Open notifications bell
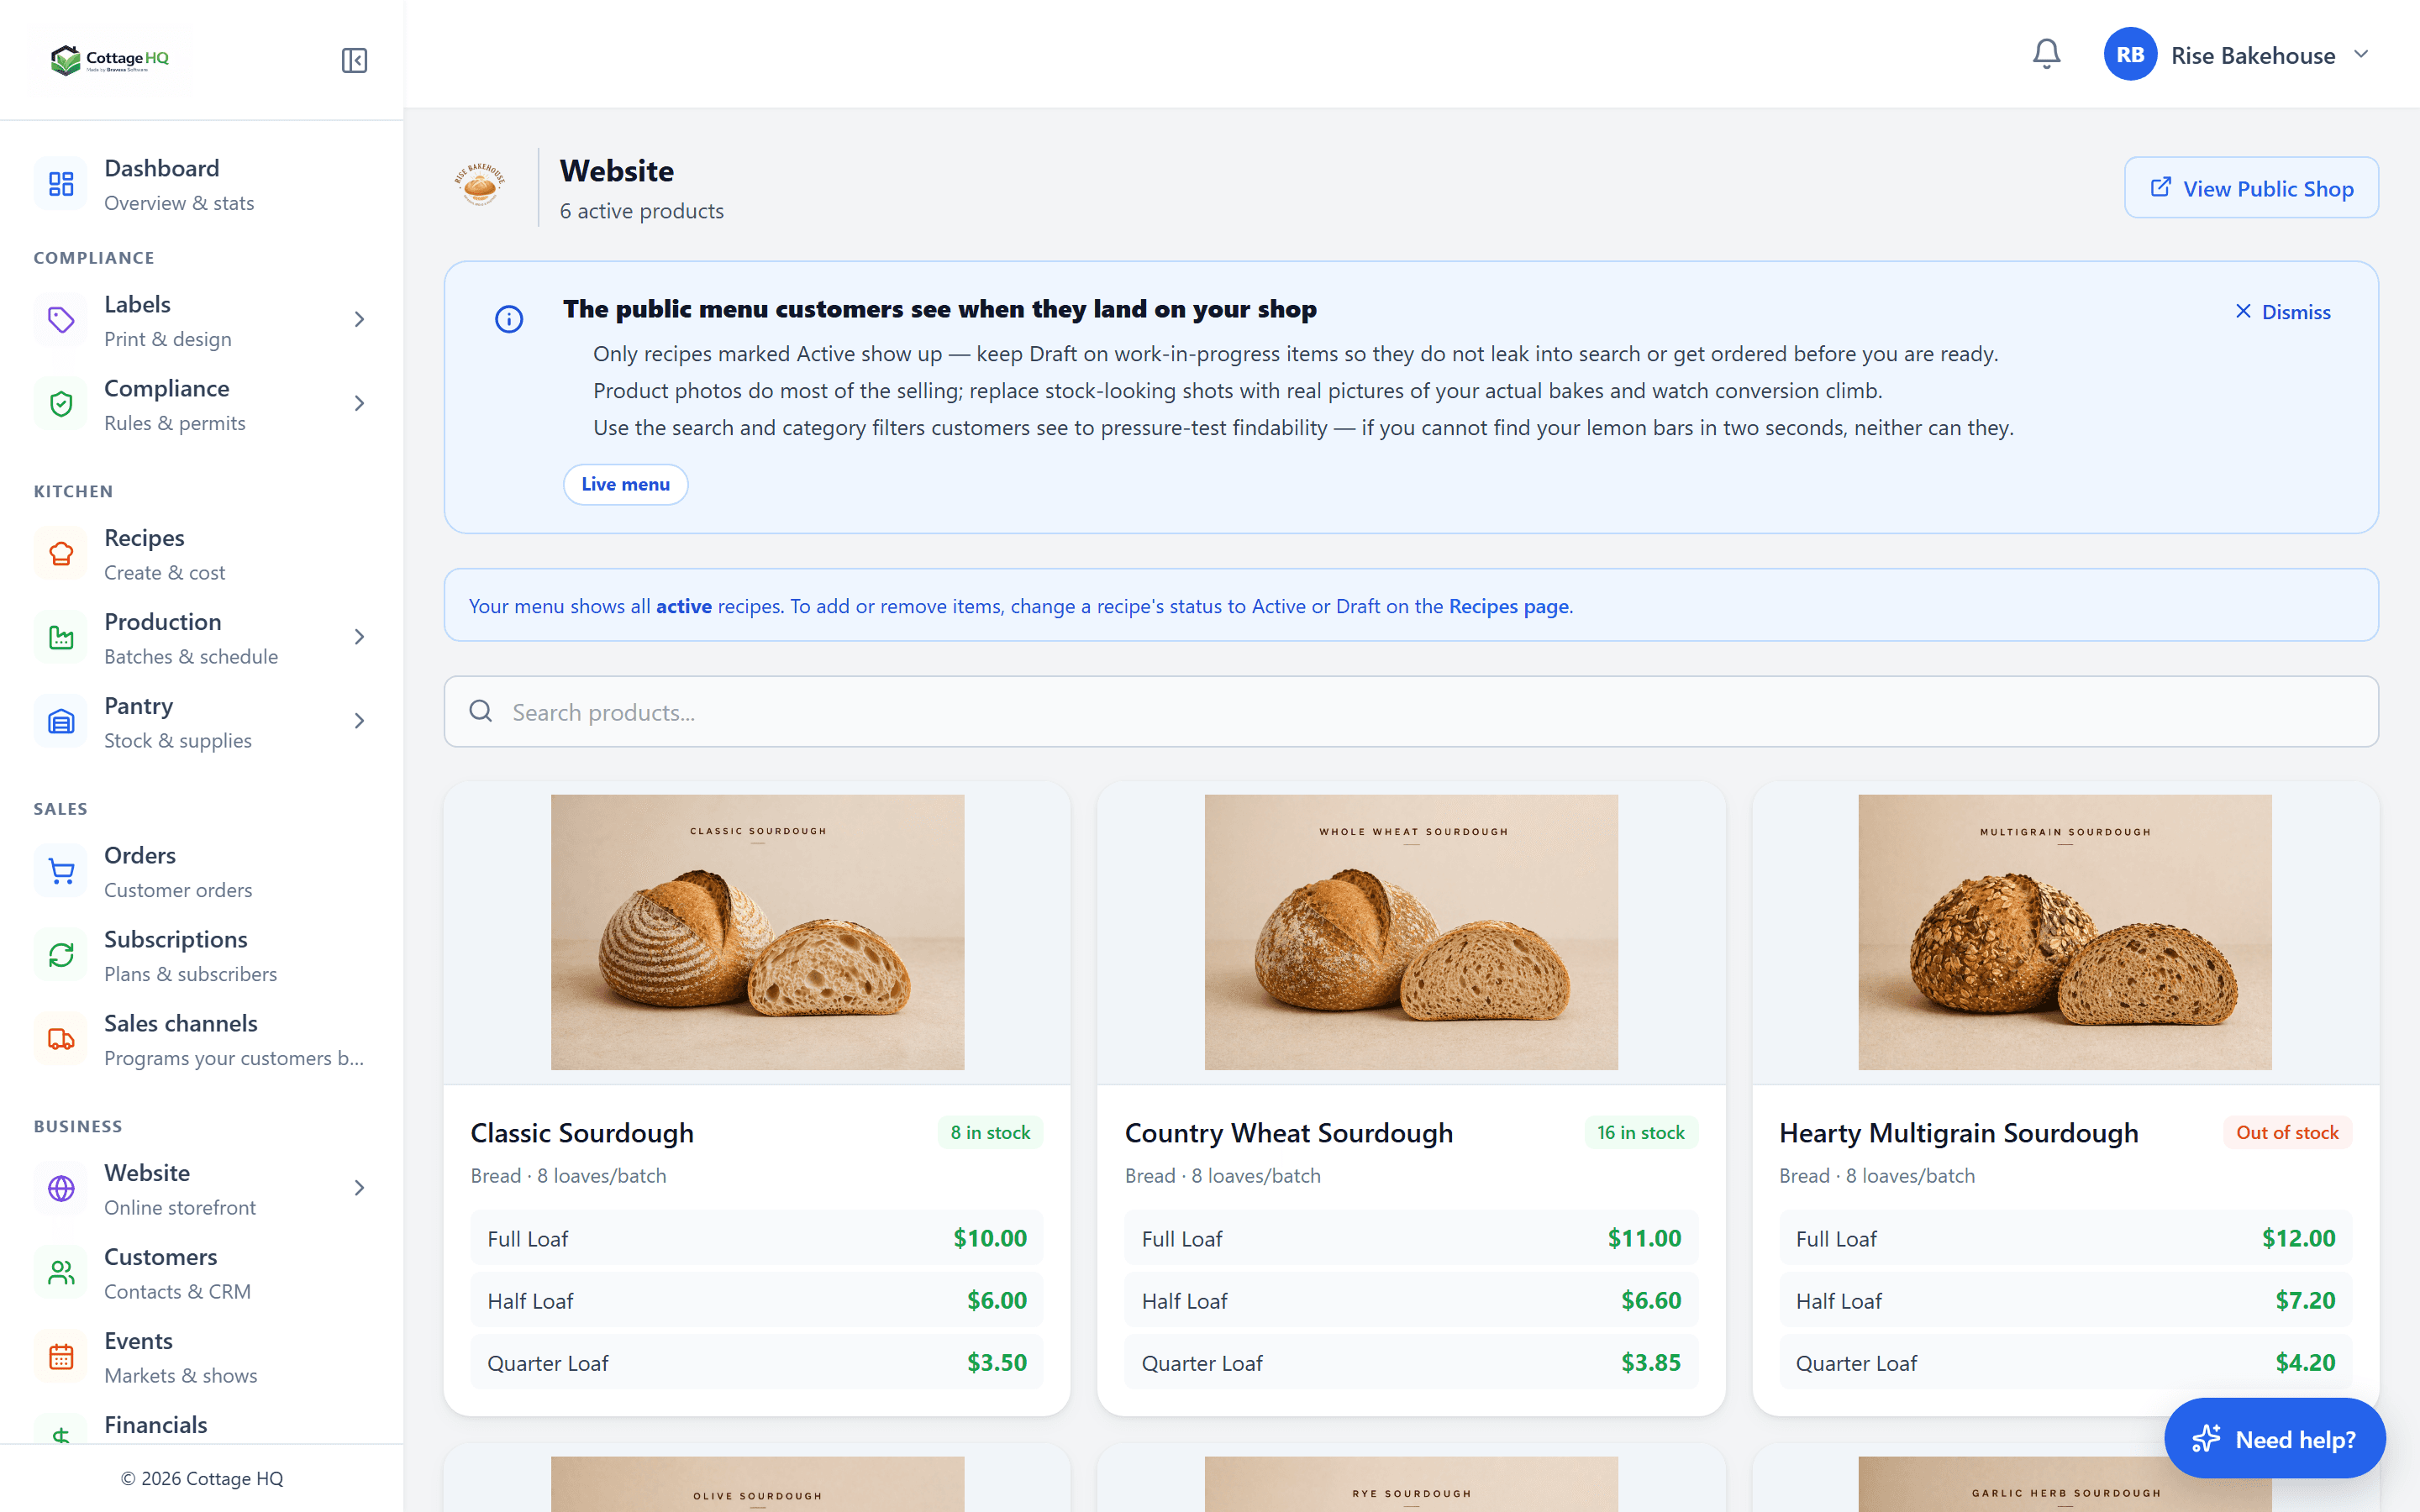This screenshot has width=2420, height=1512. click(x=2046, y=54)
